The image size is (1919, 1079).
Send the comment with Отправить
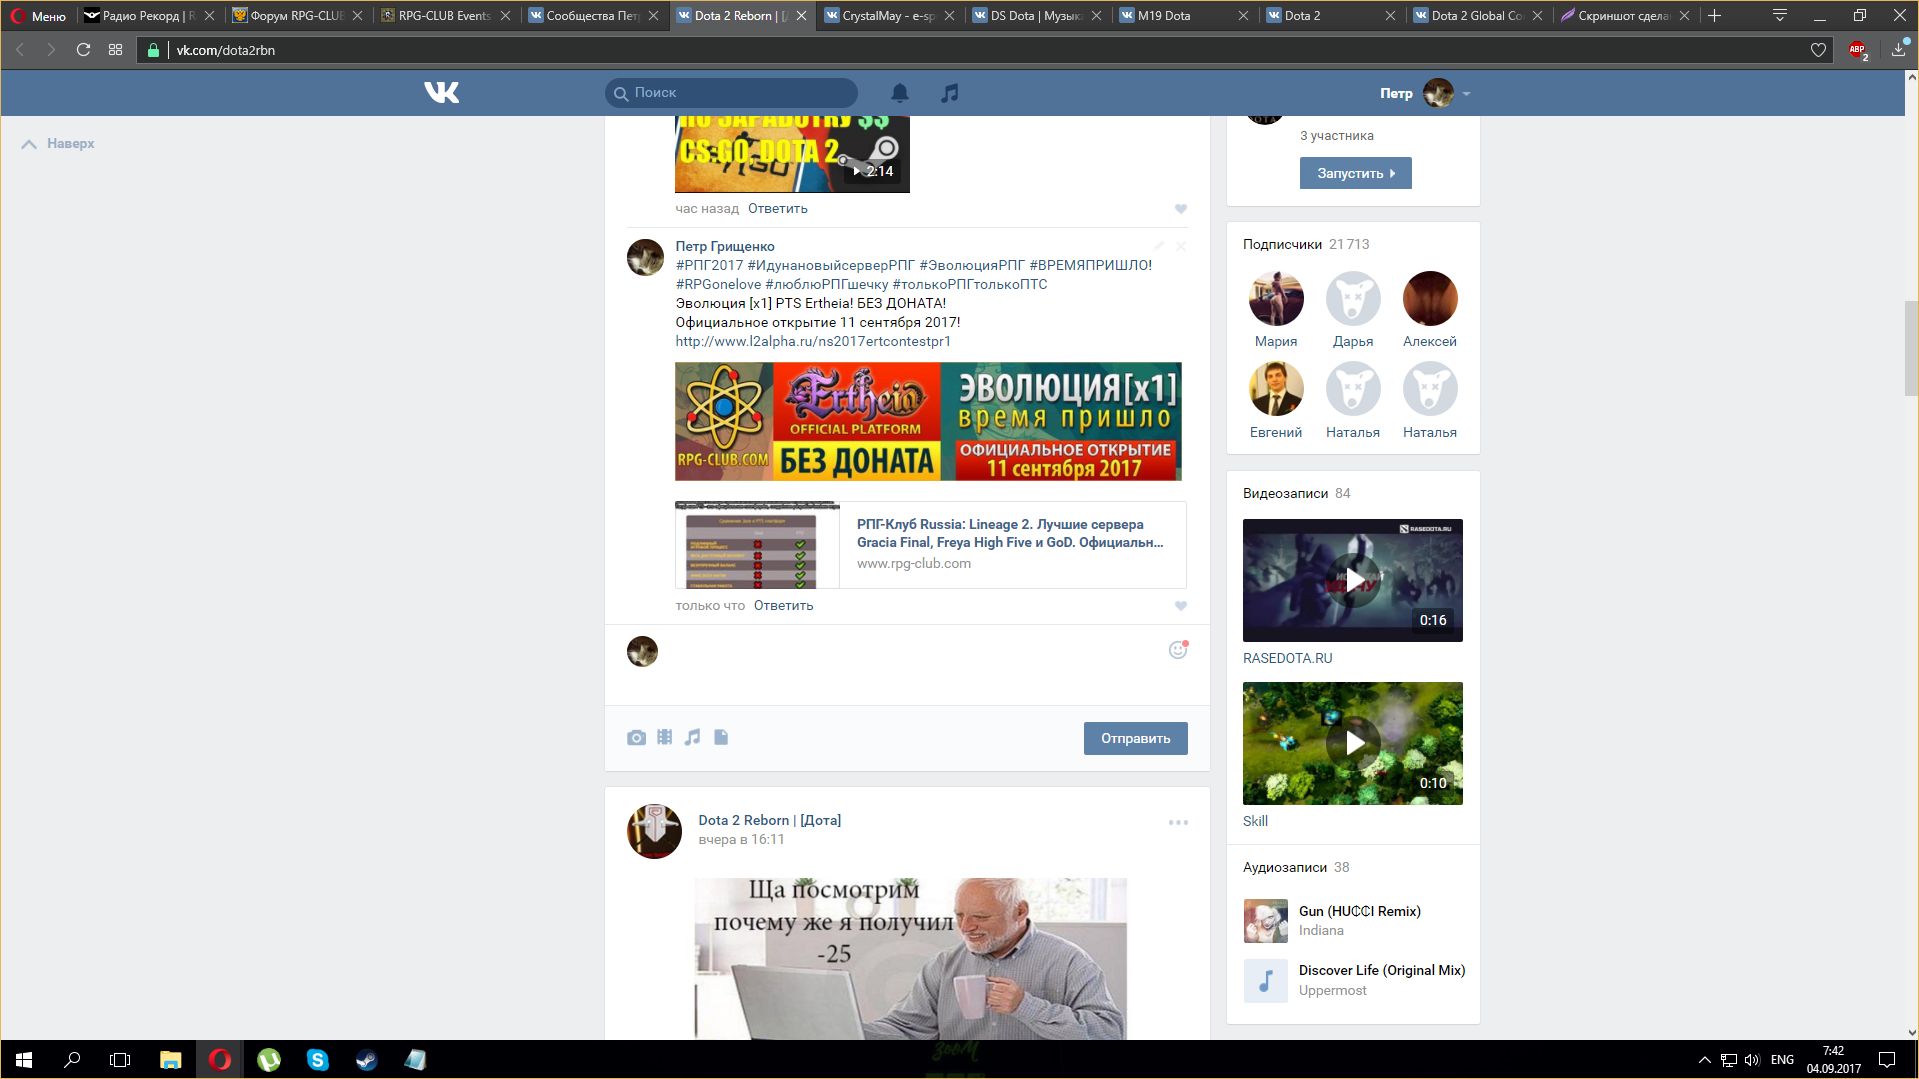tap(1135, 738)
